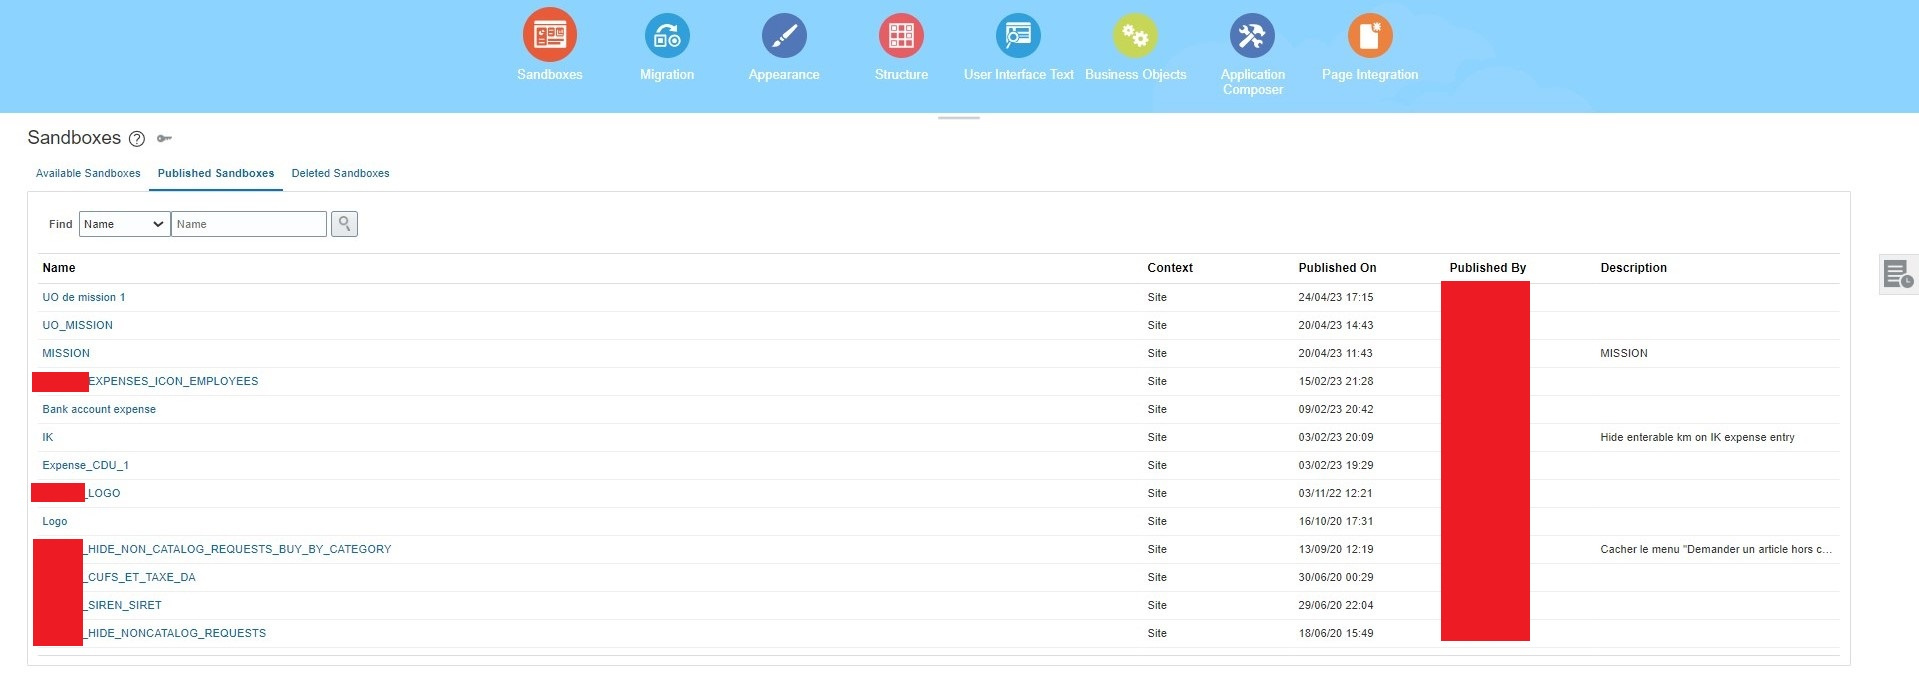Click the search magnifier button
This screenshot has height=675, width=1919.
pos(344,224)
